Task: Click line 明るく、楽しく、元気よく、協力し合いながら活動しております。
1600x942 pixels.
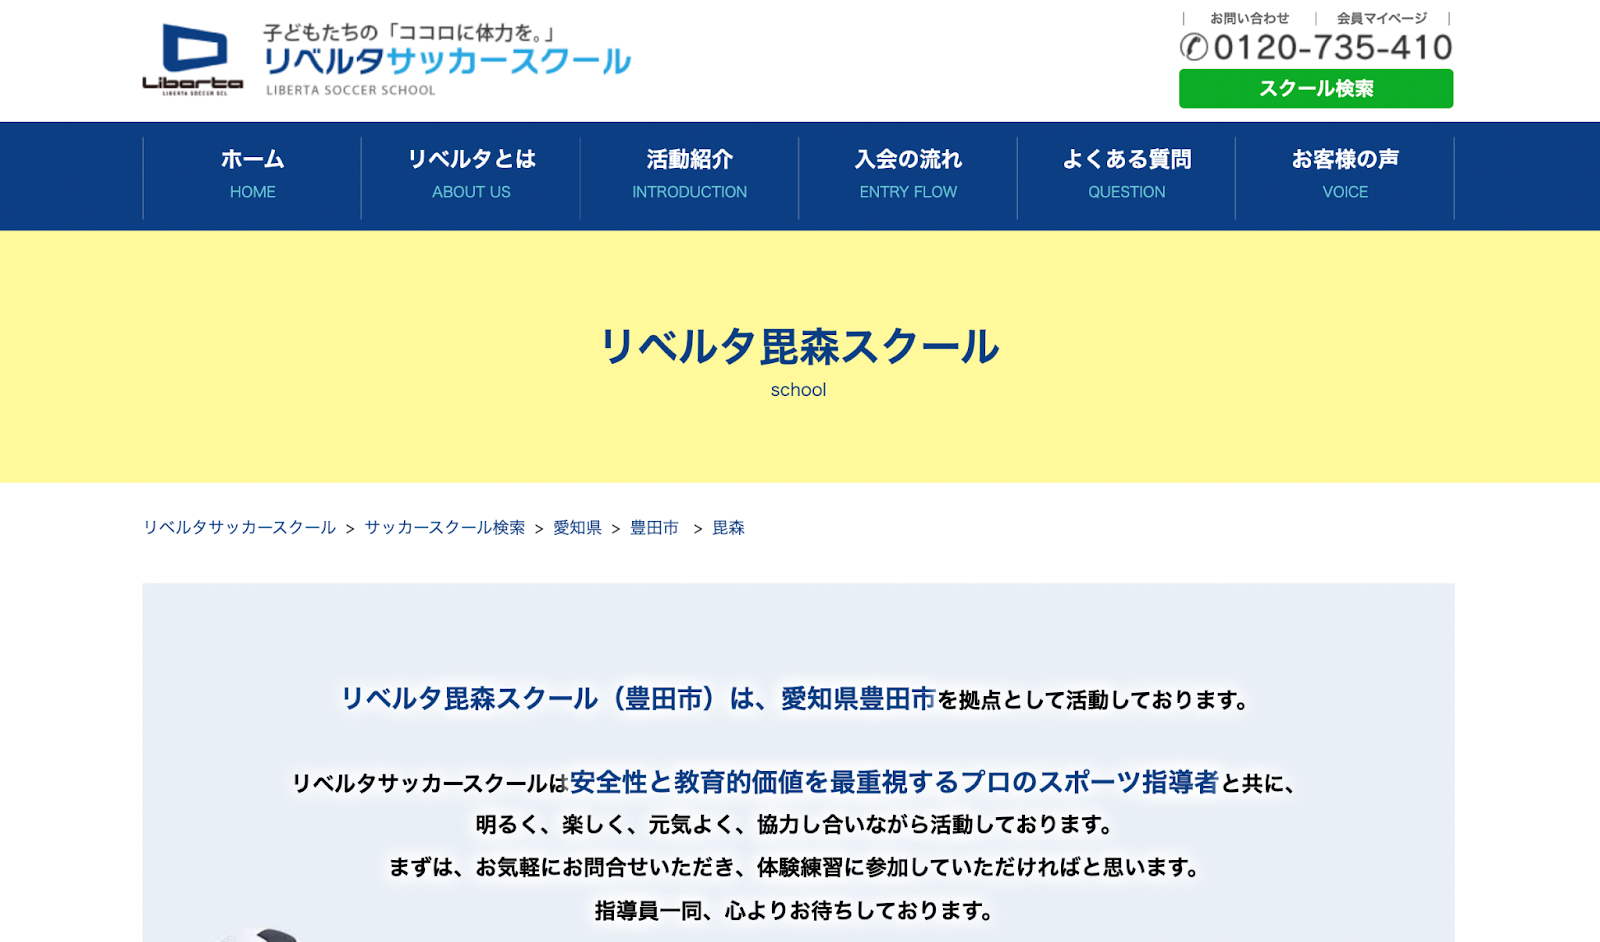Action: [796, 824]
